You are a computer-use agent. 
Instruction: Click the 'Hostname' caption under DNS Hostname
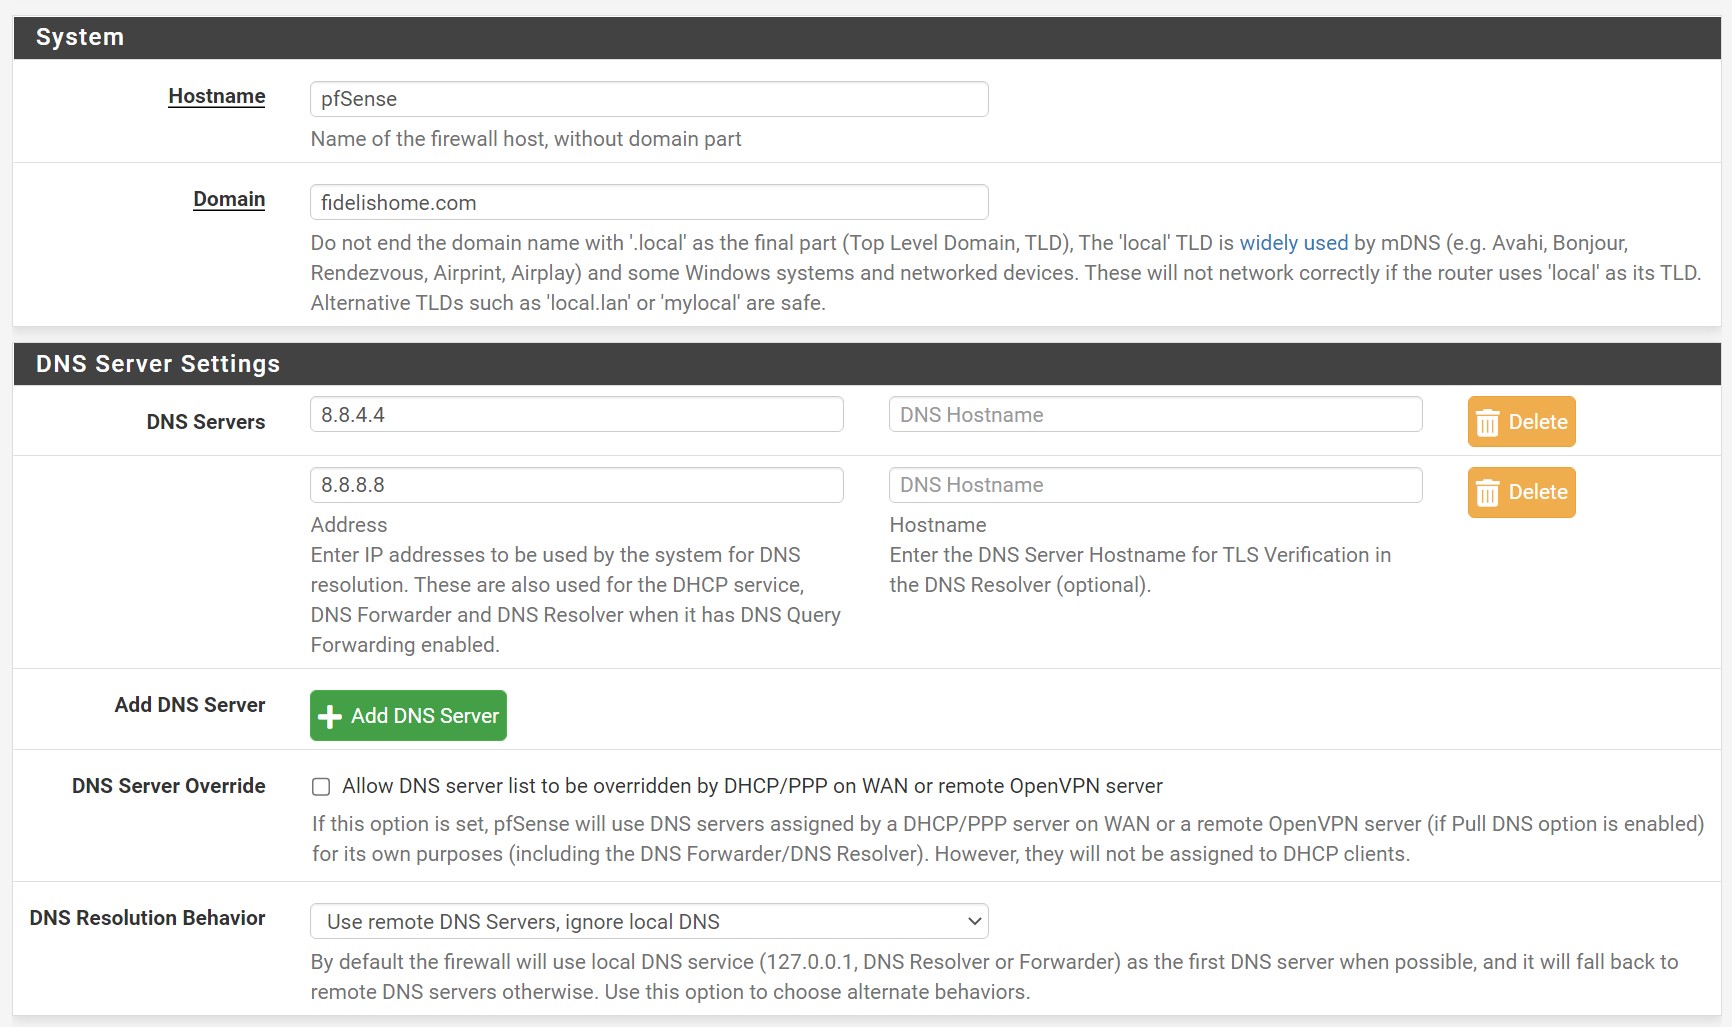pyautogui.click(x=938, y=525)
